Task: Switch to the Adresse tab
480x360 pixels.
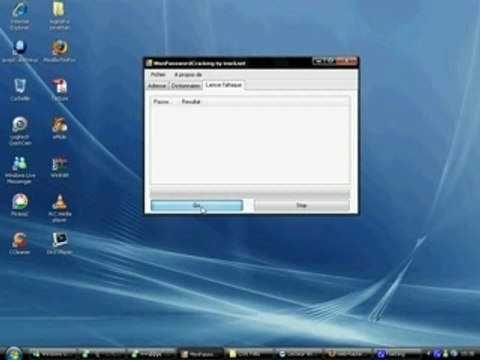Action: point(157,86)
